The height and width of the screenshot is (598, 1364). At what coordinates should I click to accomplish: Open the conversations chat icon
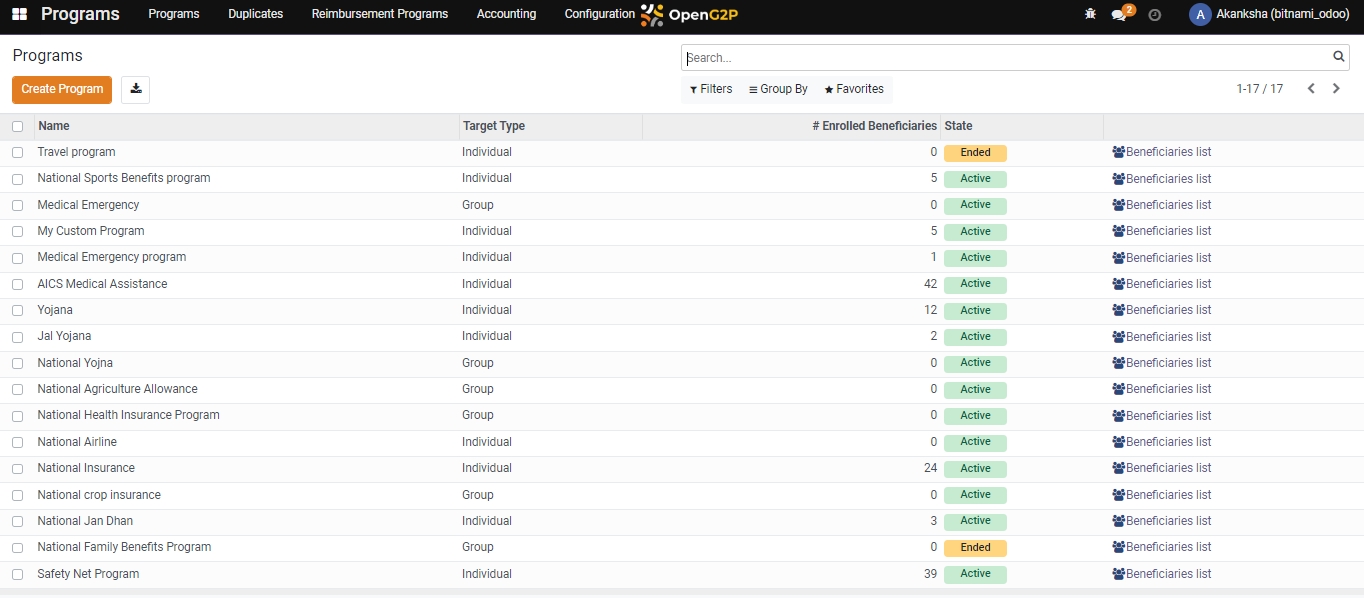click(x=1119, y=15)
